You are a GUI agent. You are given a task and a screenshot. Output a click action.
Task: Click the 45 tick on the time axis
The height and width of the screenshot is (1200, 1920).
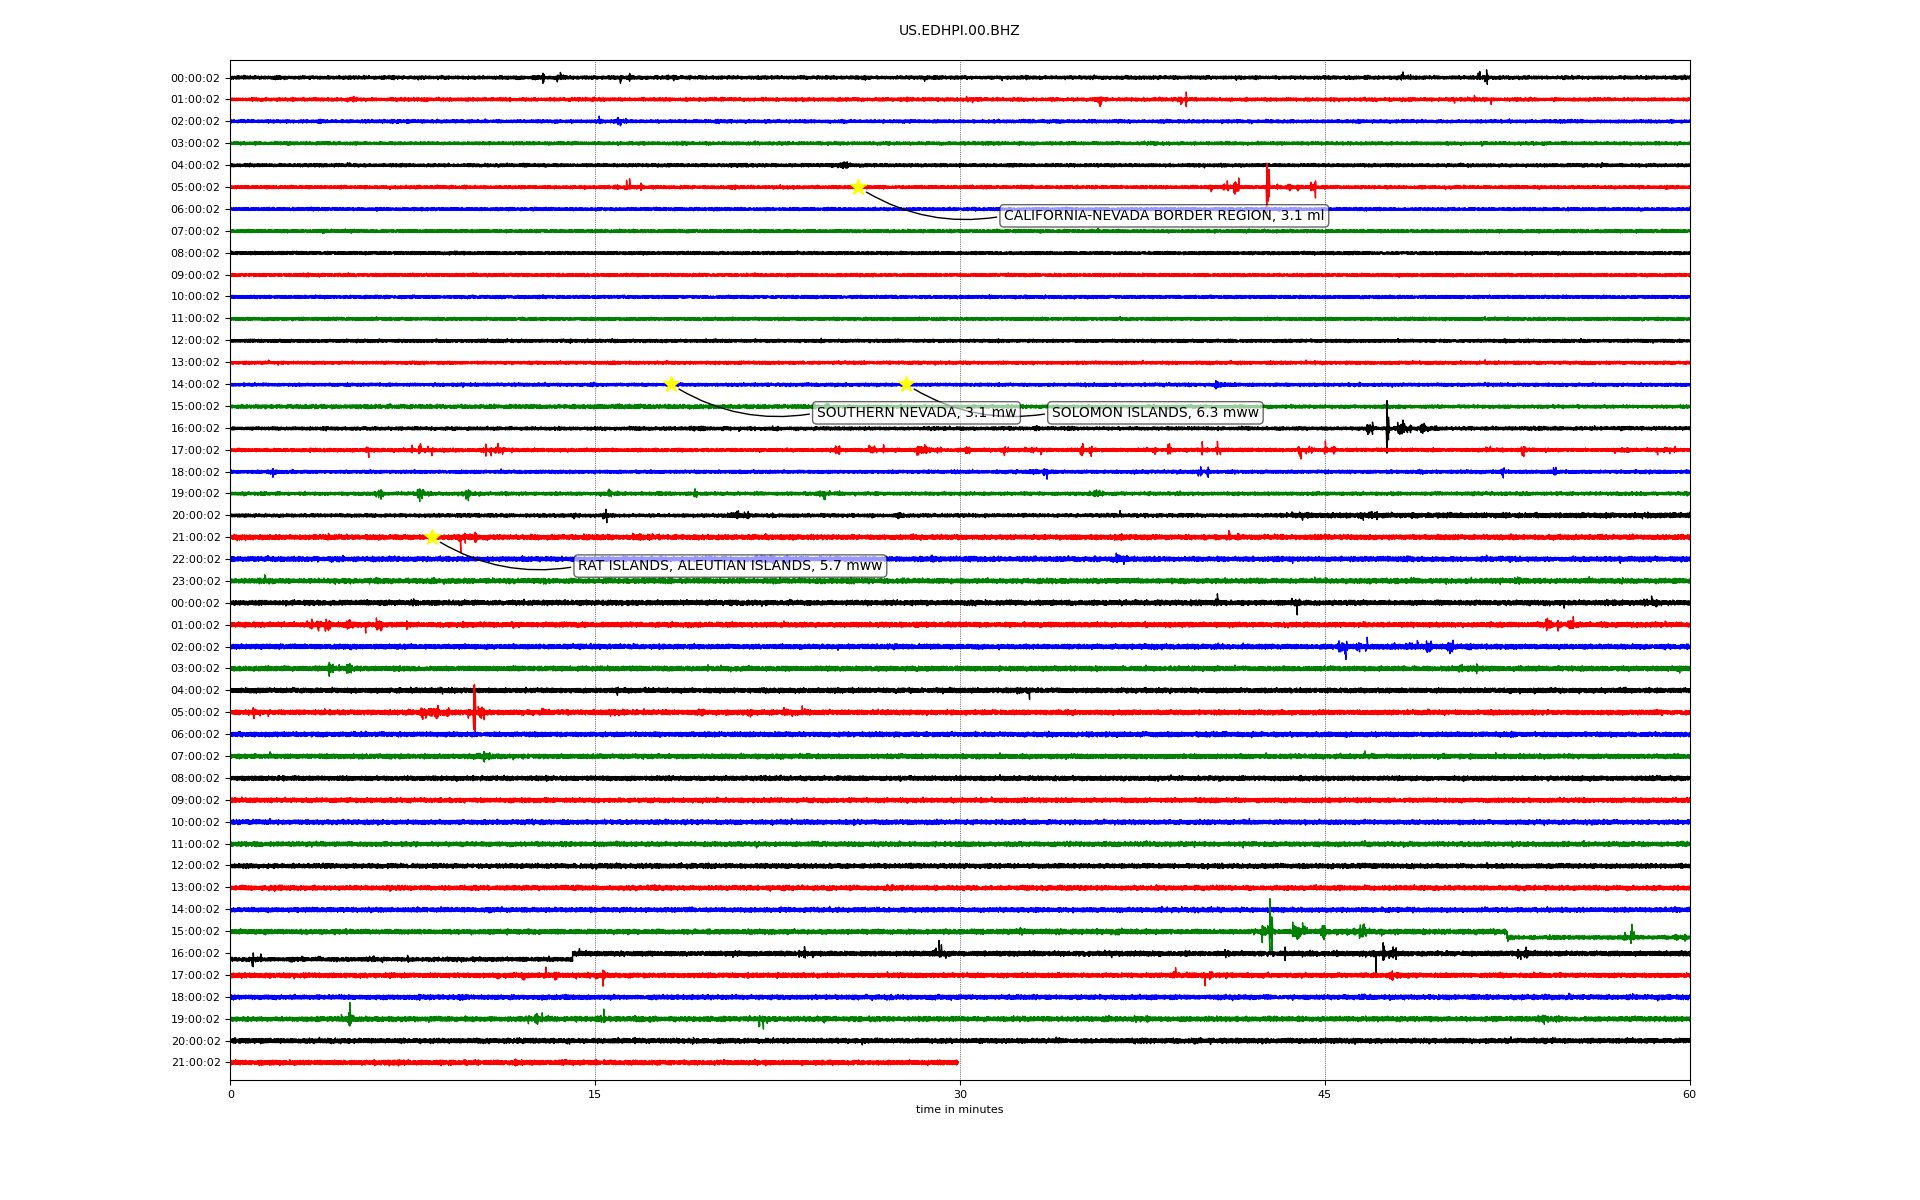1325,1094
